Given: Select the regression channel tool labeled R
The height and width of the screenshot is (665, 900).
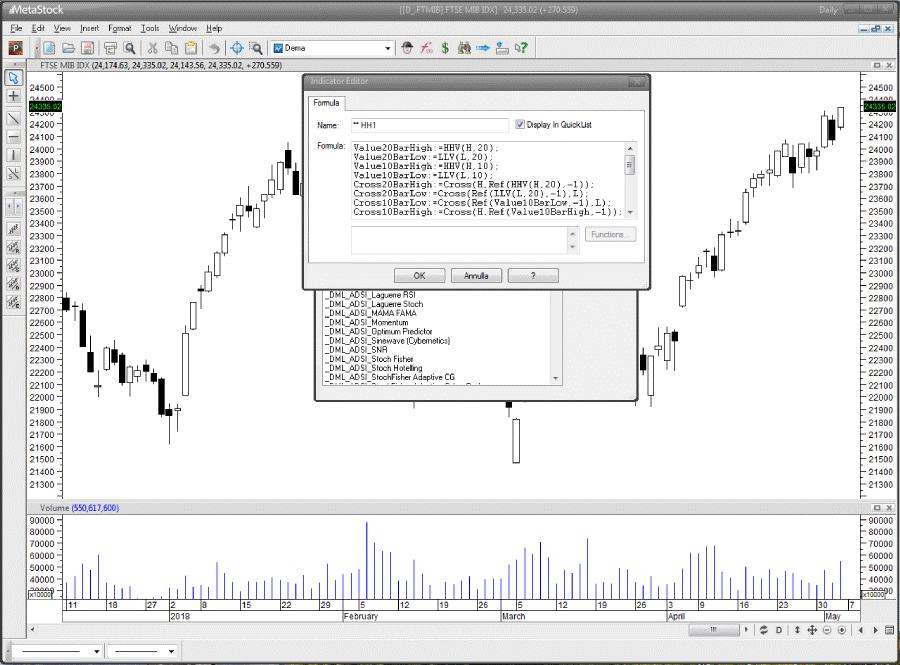Looking at the screenshot, I should point(14,247).
